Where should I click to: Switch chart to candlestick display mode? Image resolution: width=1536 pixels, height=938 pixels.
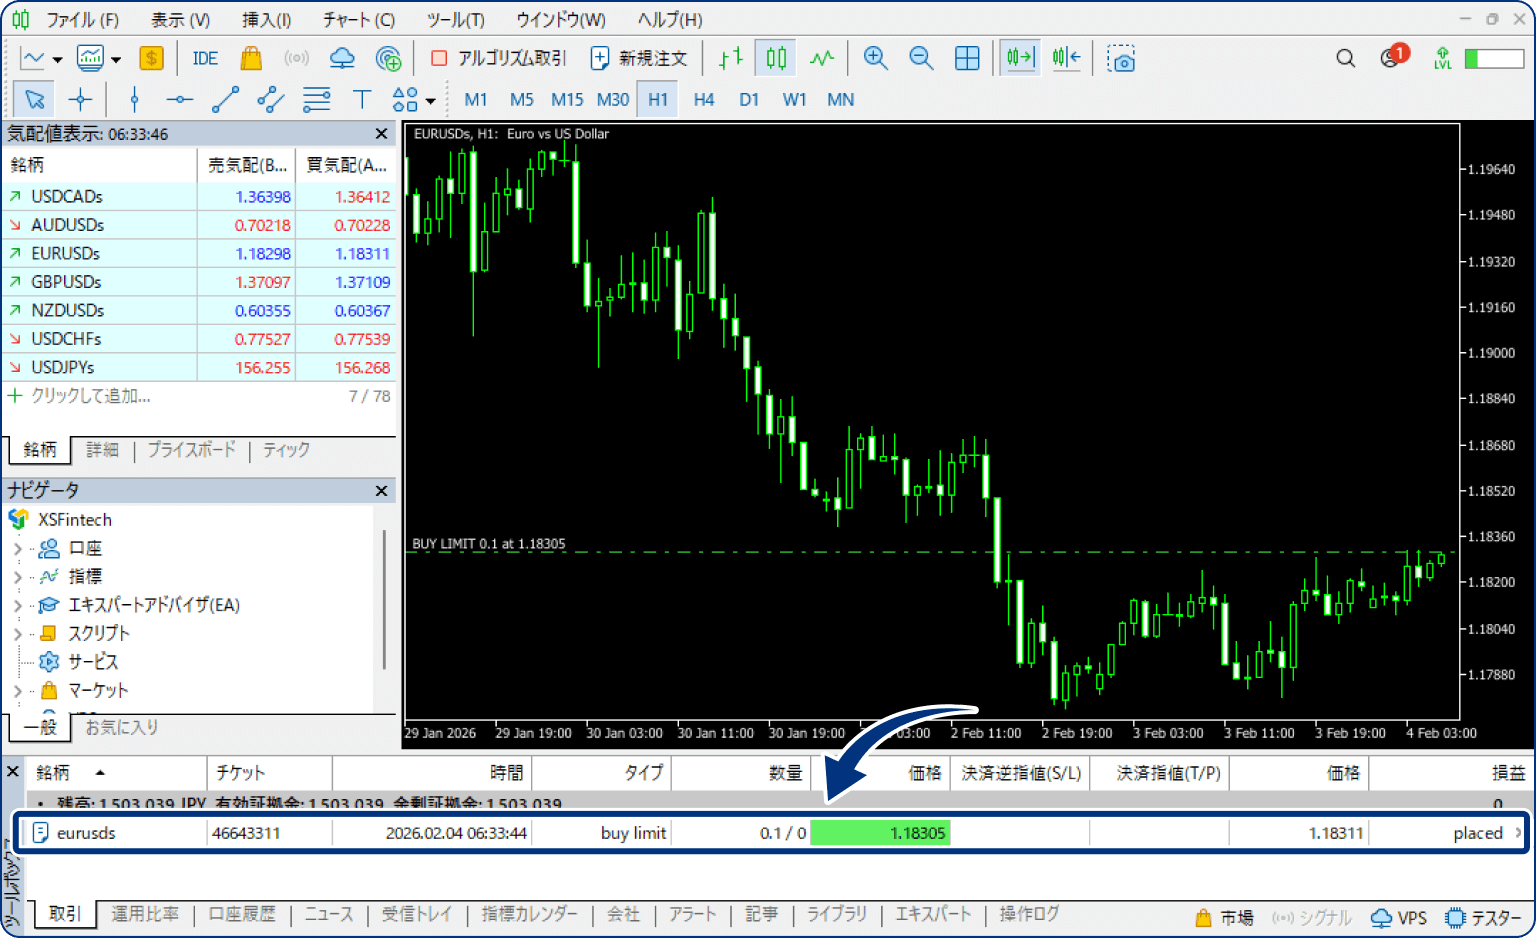click(x=776, y=59)
